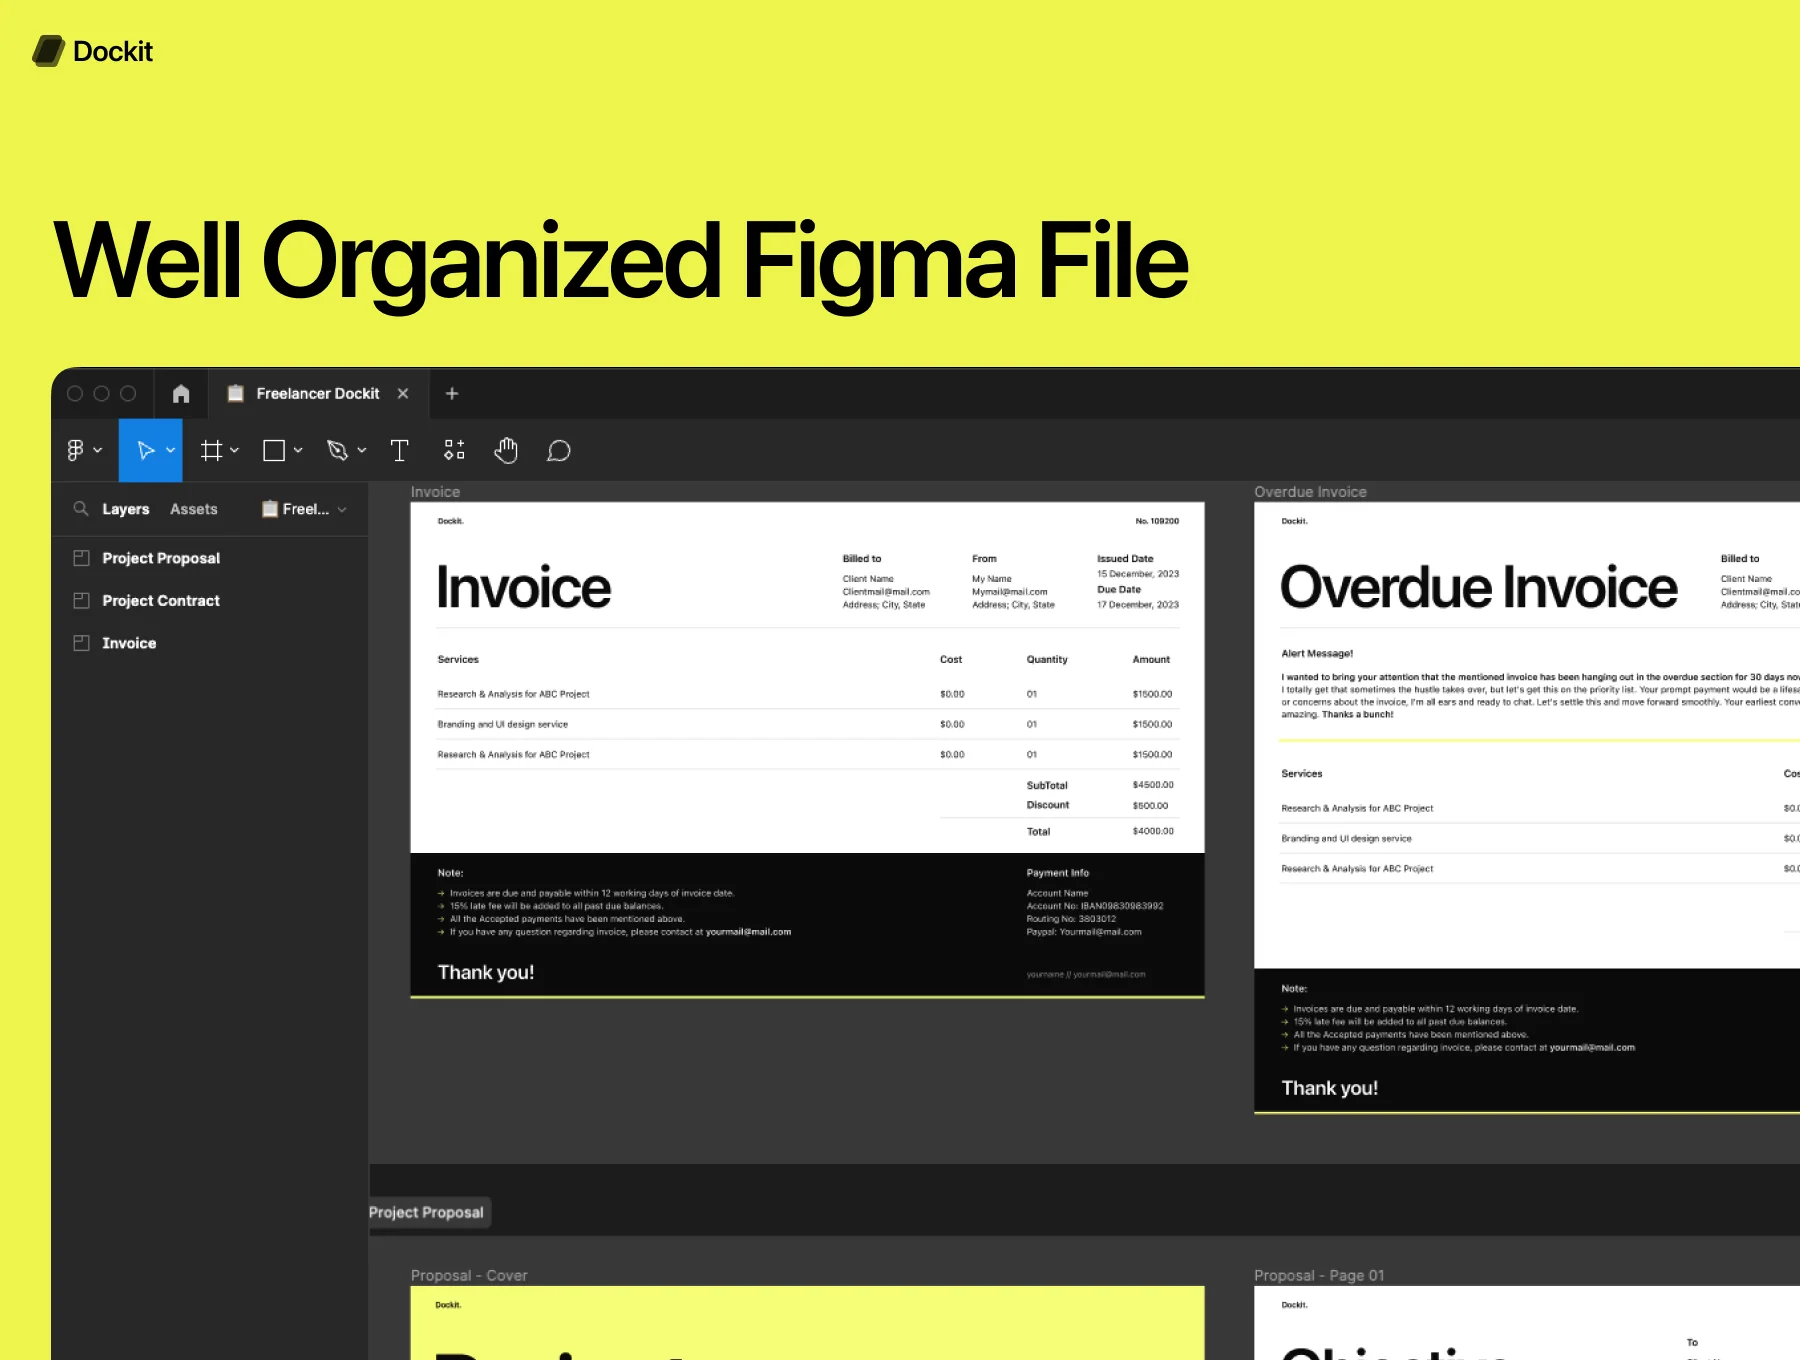Click the Overdue Invoice heading
Viewport: 1800px width, 1360px height.
click(x=1479, y=587)
